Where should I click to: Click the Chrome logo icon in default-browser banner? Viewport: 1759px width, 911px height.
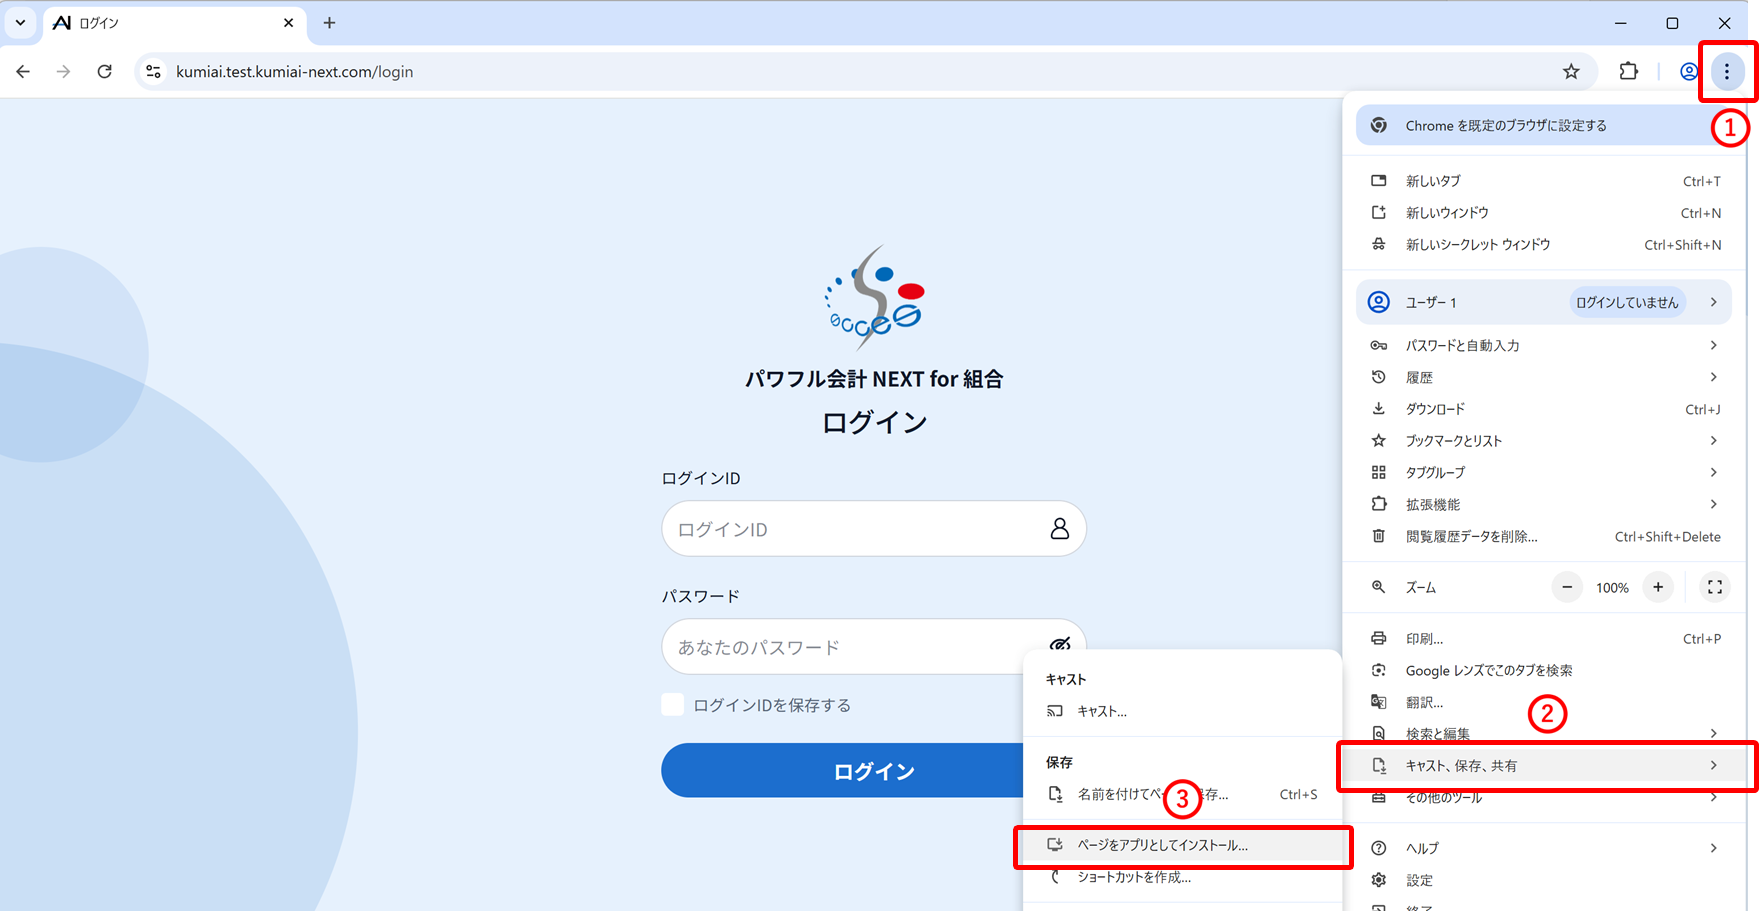pos(1379,126)
